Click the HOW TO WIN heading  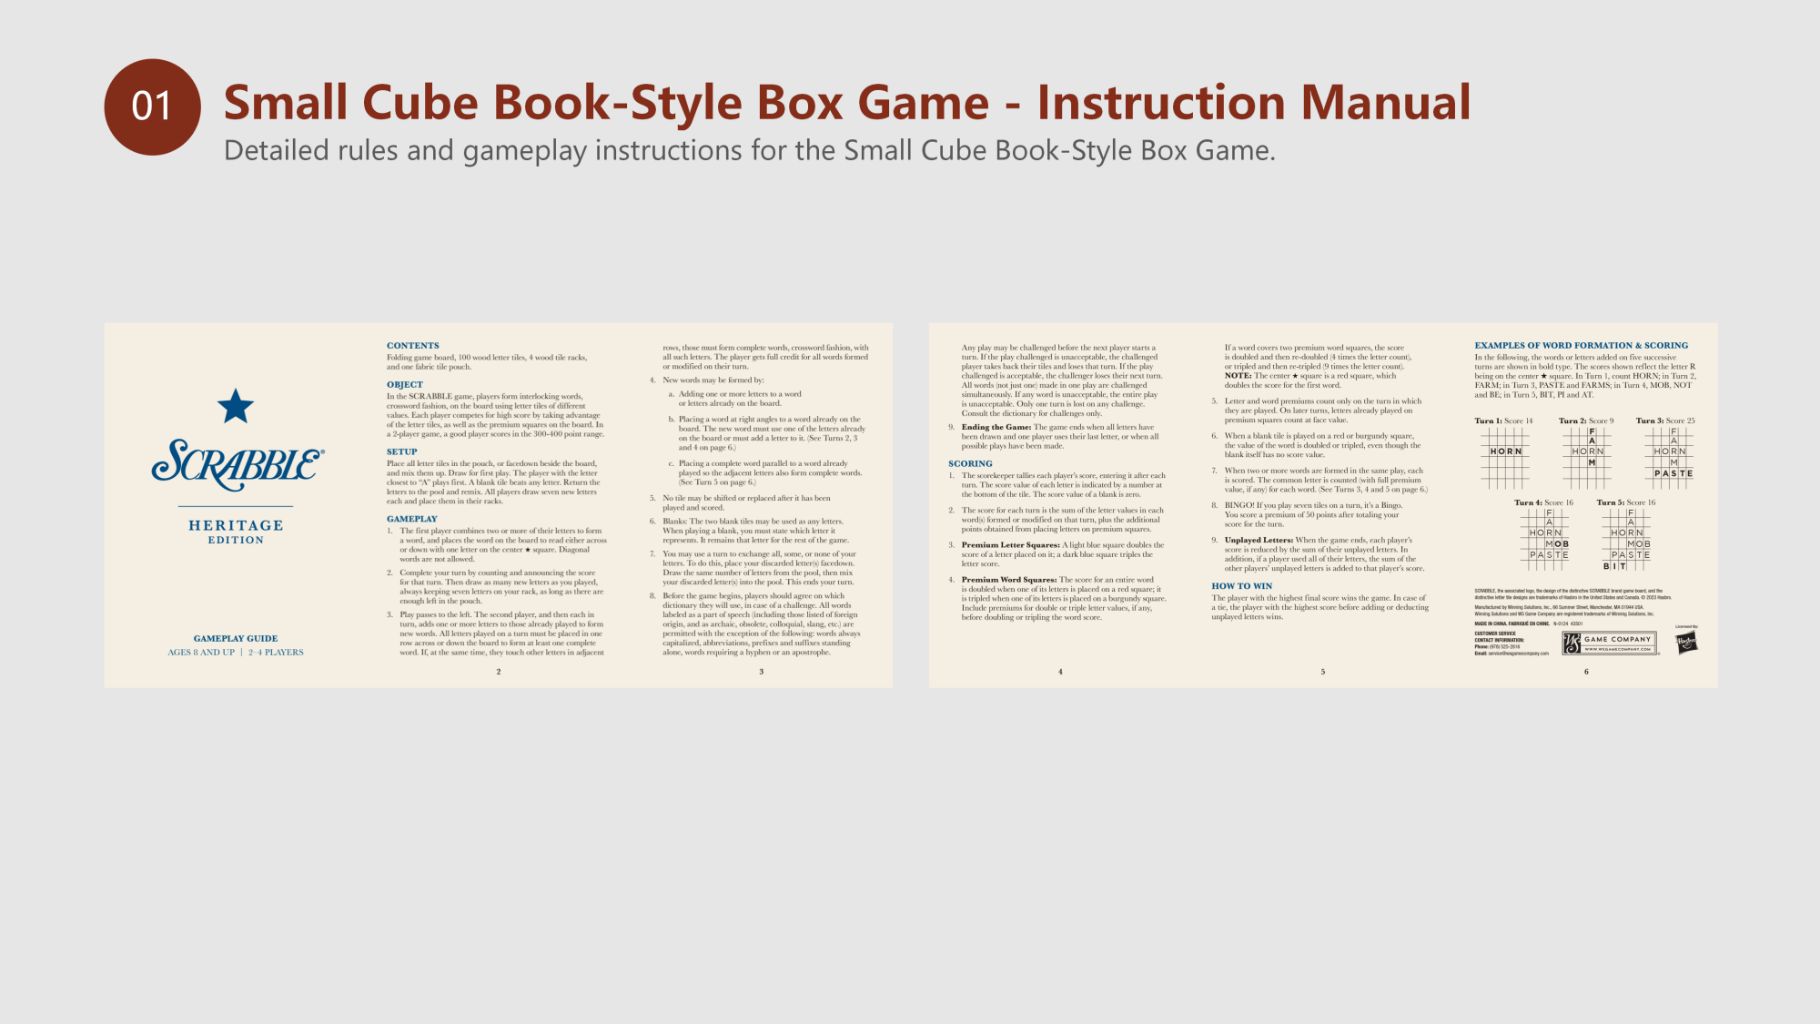1241,586
